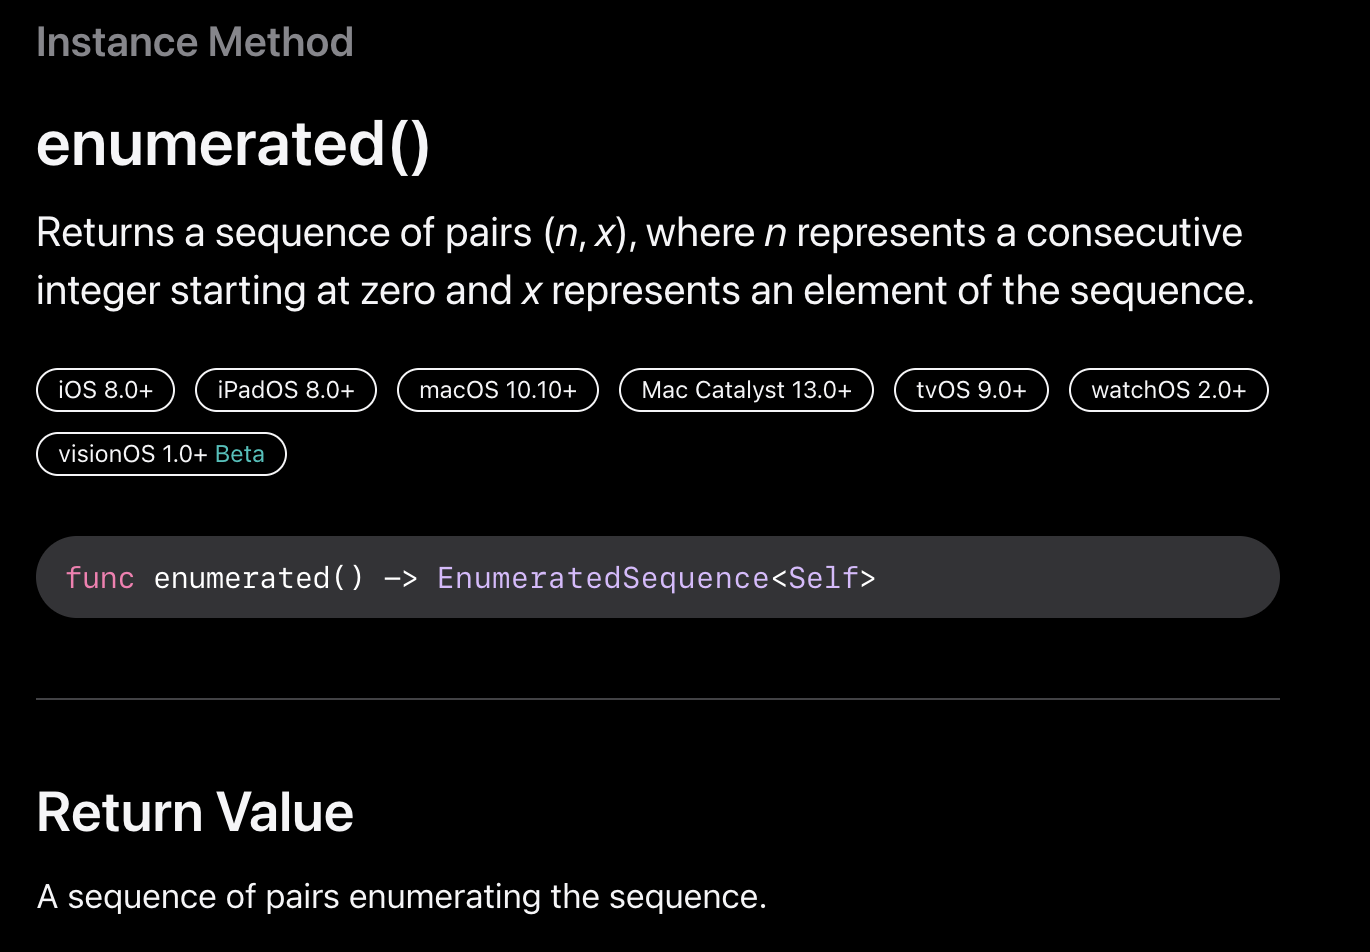Select the macOS 10.10+ platform badge
1370x952 pixels.
pyautogui.click(x=498, y=390)
